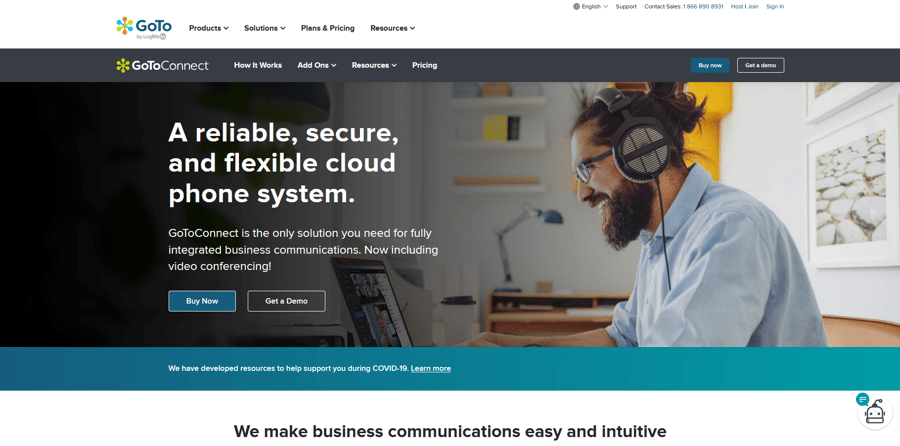Open Add Ons dropdown in GoToConnect bar
This screenshot has height=446, width=900.
317,65
